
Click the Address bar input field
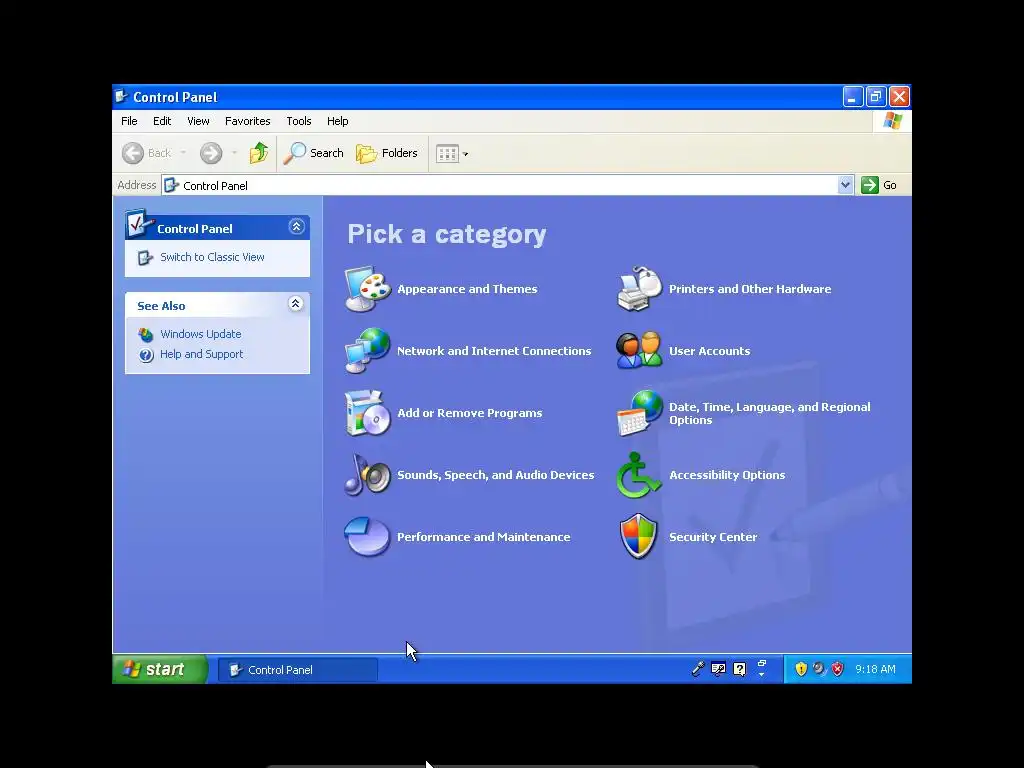[x=507, y=185]
